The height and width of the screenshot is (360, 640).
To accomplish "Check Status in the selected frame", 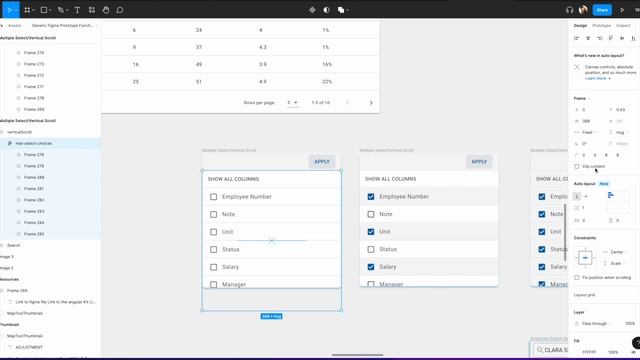I will point(213,249).
